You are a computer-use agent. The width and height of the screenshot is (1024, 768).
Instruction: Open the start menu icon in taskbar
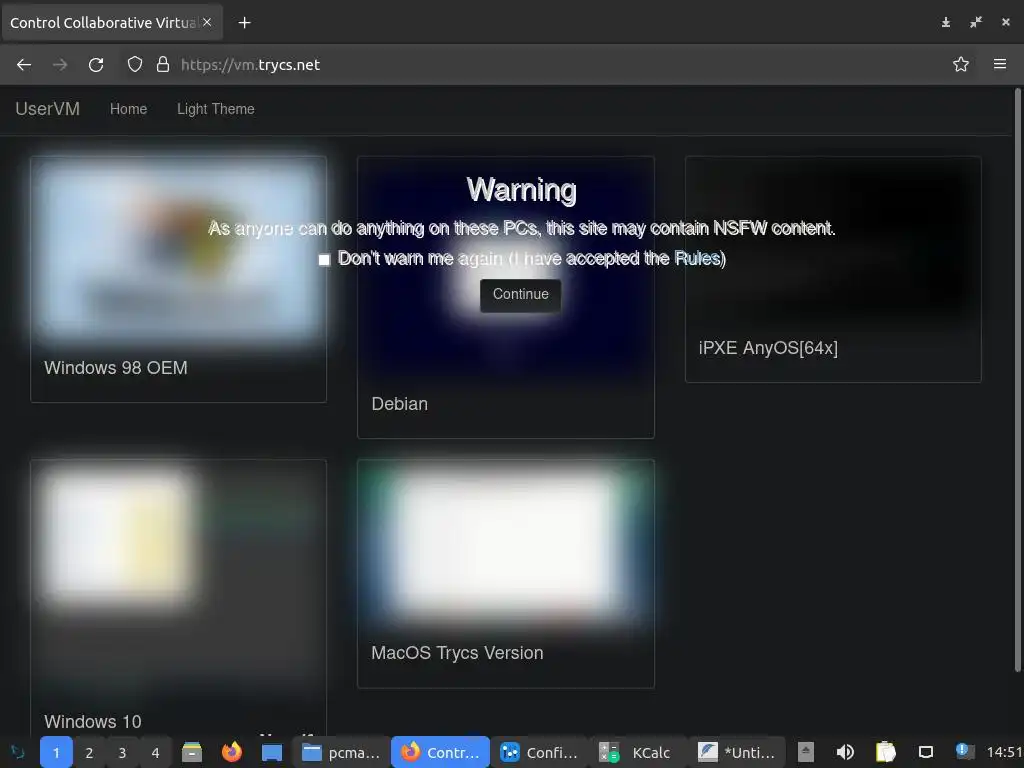(x=18, y=752)
